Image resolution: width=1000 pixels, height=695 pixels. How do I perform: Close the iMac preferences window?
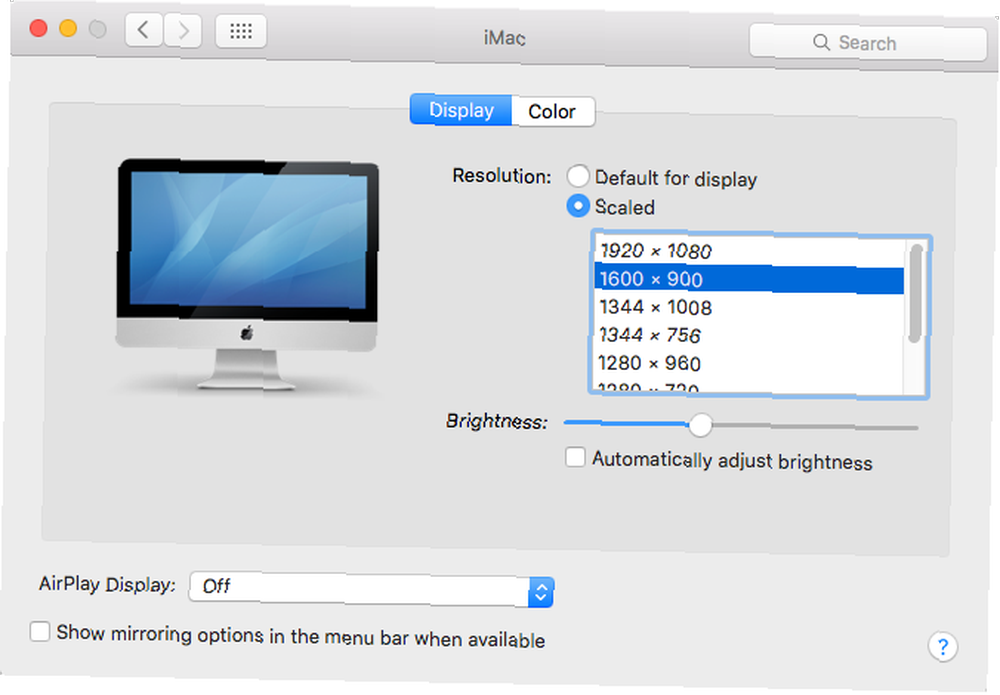pos(38,28)
